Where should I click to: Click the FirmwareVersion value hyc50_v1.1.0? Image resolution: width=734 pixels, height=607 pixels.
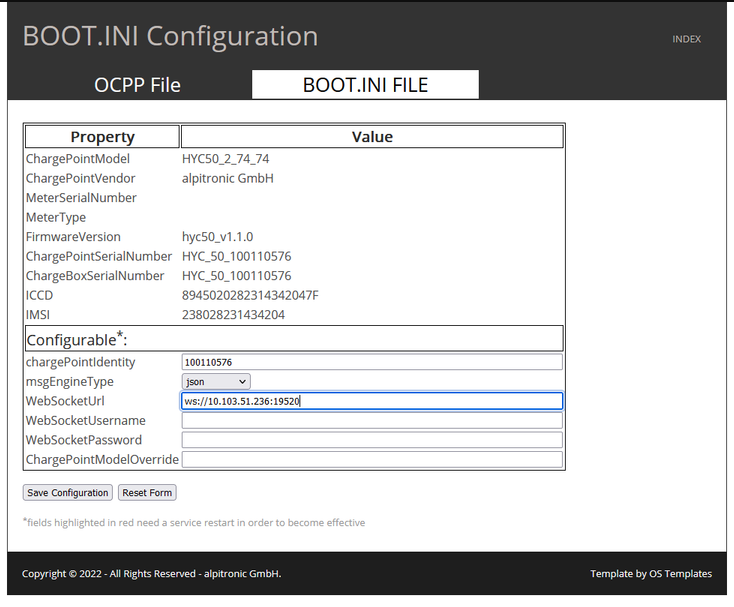pos(217,237)
